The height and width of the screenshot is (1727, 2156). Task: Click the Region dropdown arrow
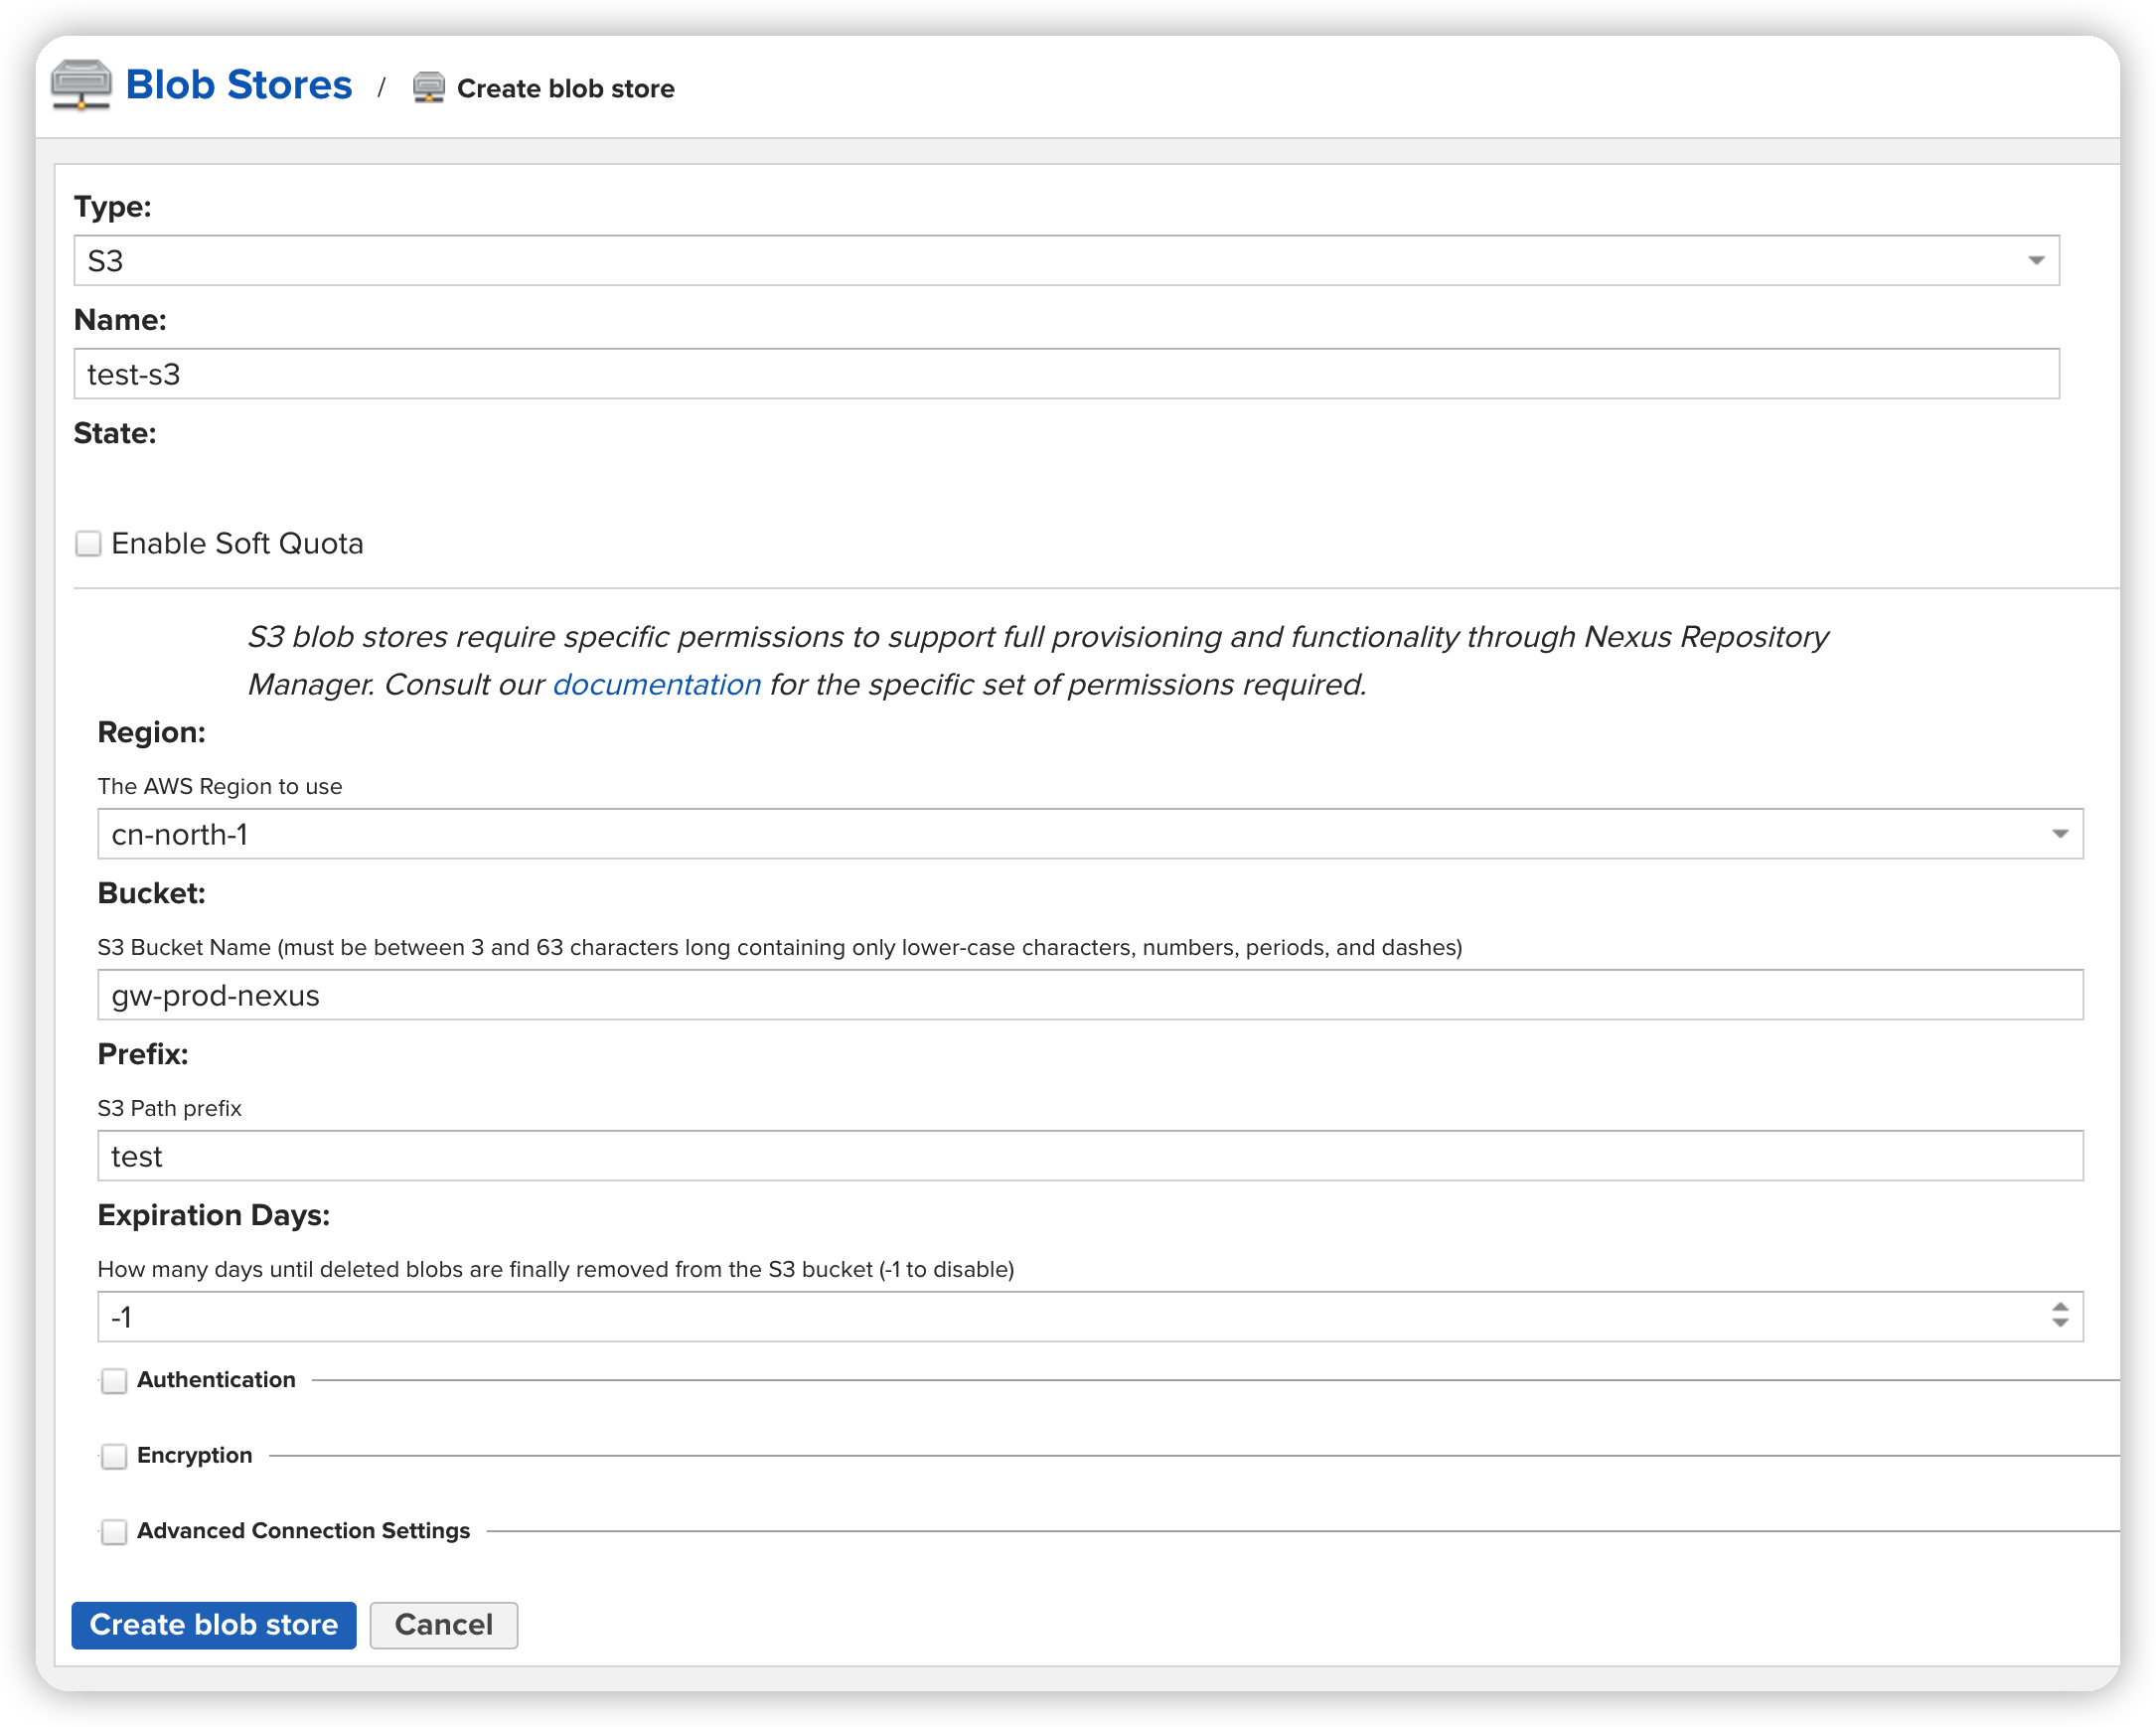pyautogui.click(x=2060, y=834)
